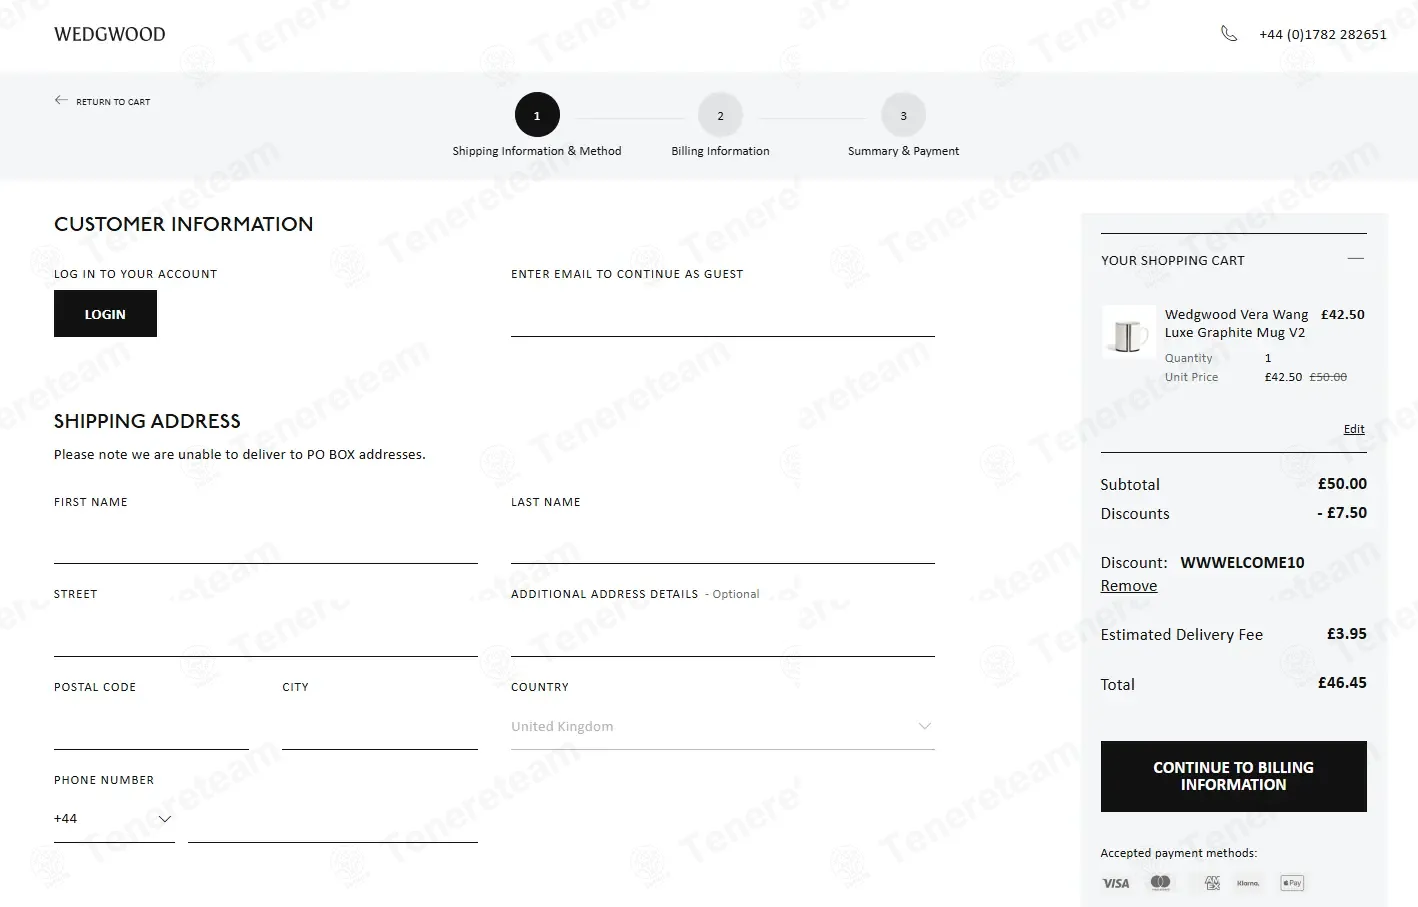Remove the WWWELCOME10 discount code
Image resolution: width=1418 pixels, height=907 pixels.
click(1129, 586)
